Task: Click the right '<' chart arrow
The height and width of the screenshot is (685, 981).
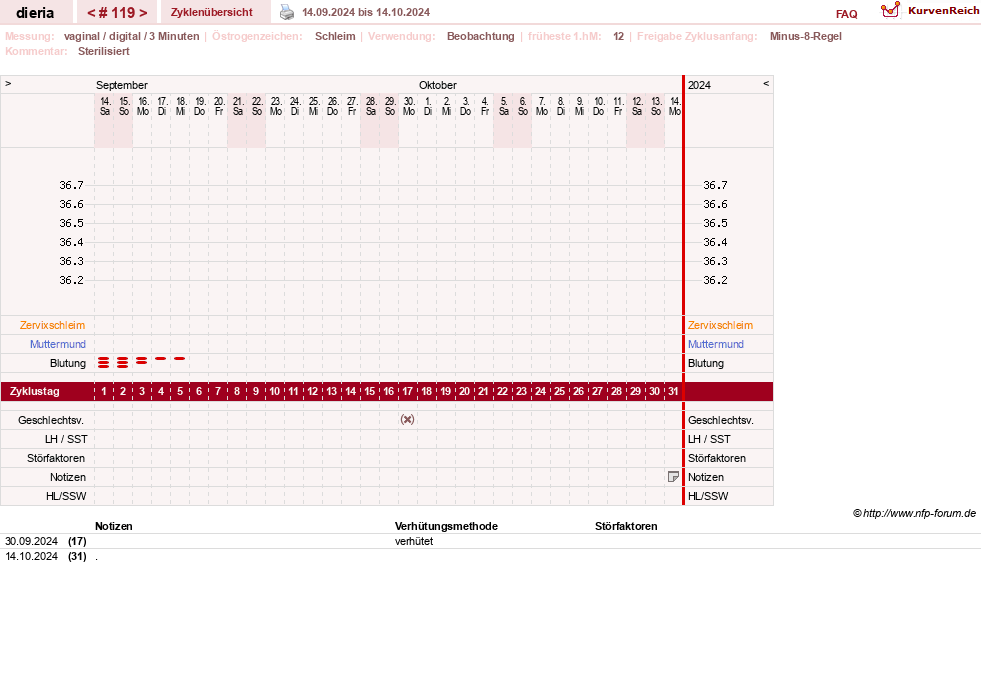Action: 766,83
